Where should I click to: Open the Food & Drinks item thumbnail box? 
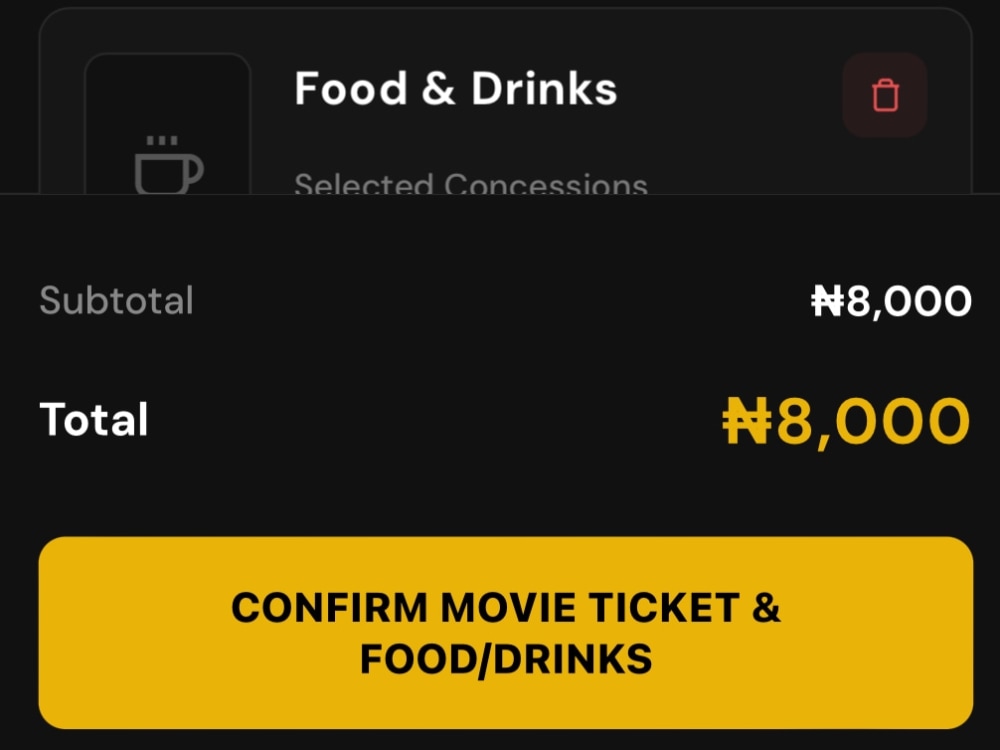click(168, 124)
